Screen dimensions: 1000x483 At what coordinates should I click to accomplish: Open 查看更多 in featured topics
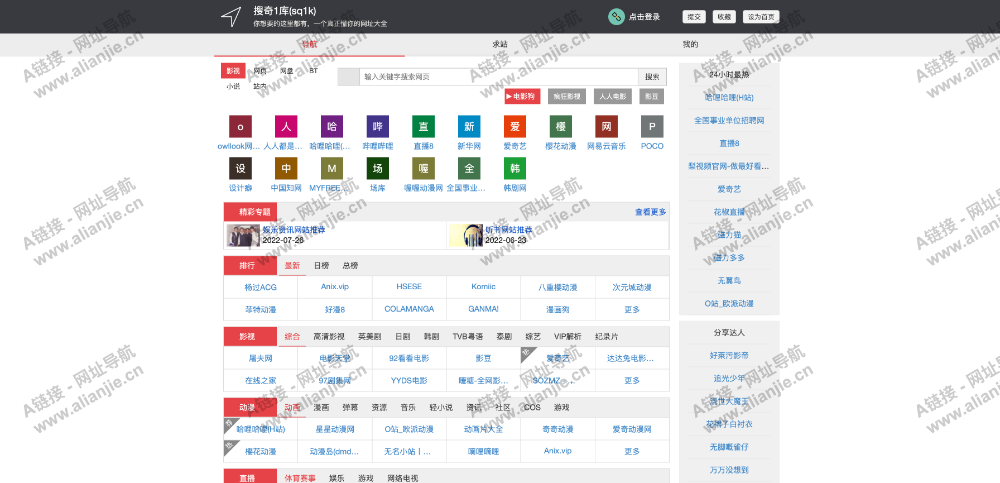point(650,212)
